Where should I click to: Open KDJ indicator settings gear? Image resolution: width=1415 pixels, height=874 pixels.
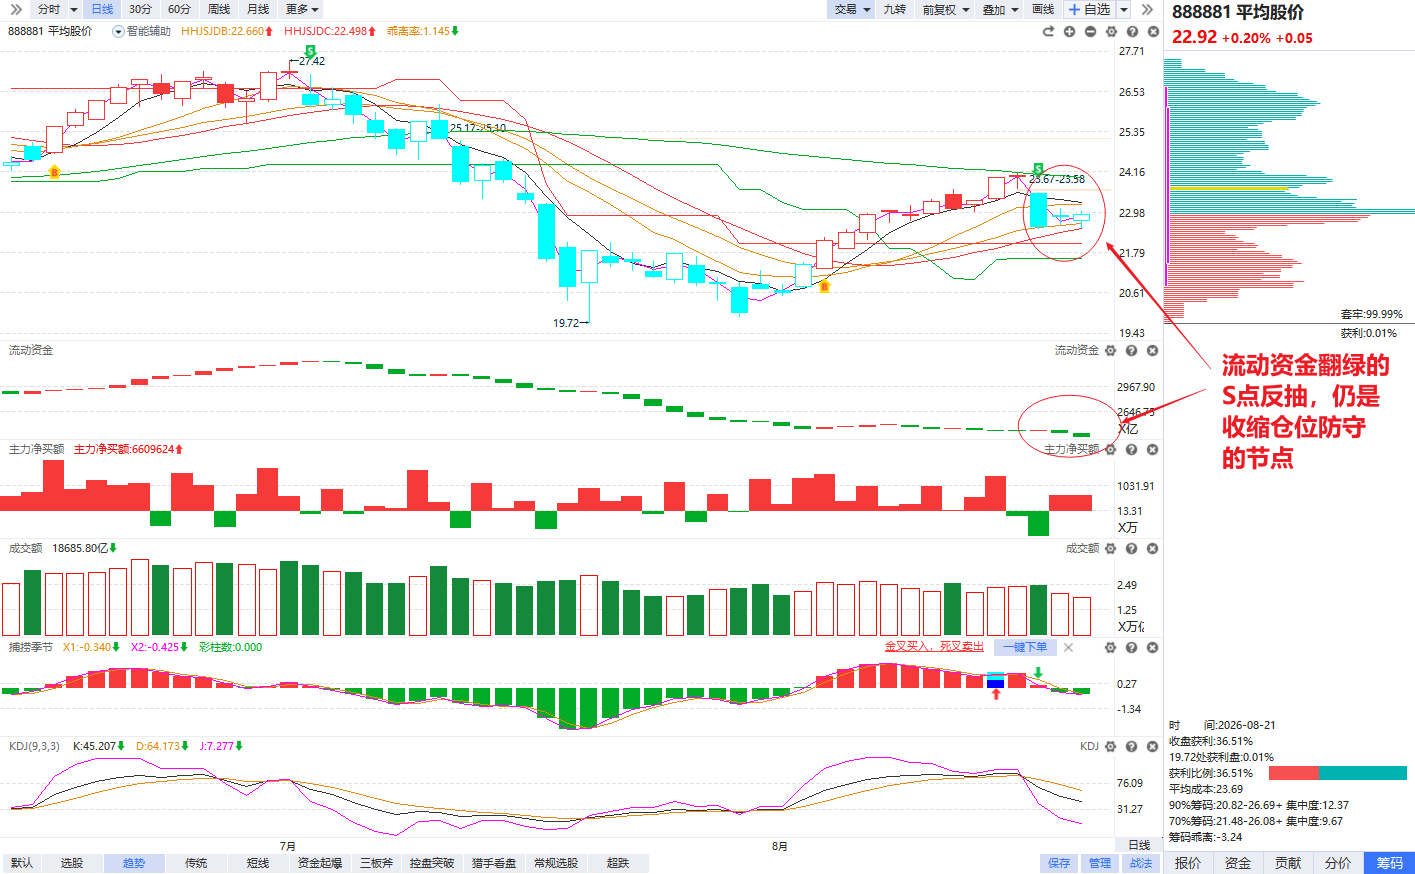[x=1111, y=747]
